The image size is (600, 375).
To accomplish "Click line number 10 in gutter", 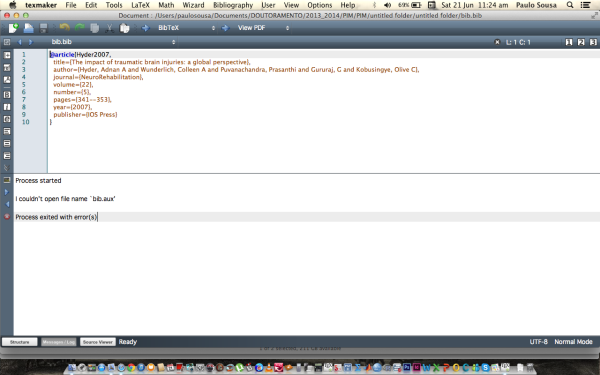I will [25, 122].
